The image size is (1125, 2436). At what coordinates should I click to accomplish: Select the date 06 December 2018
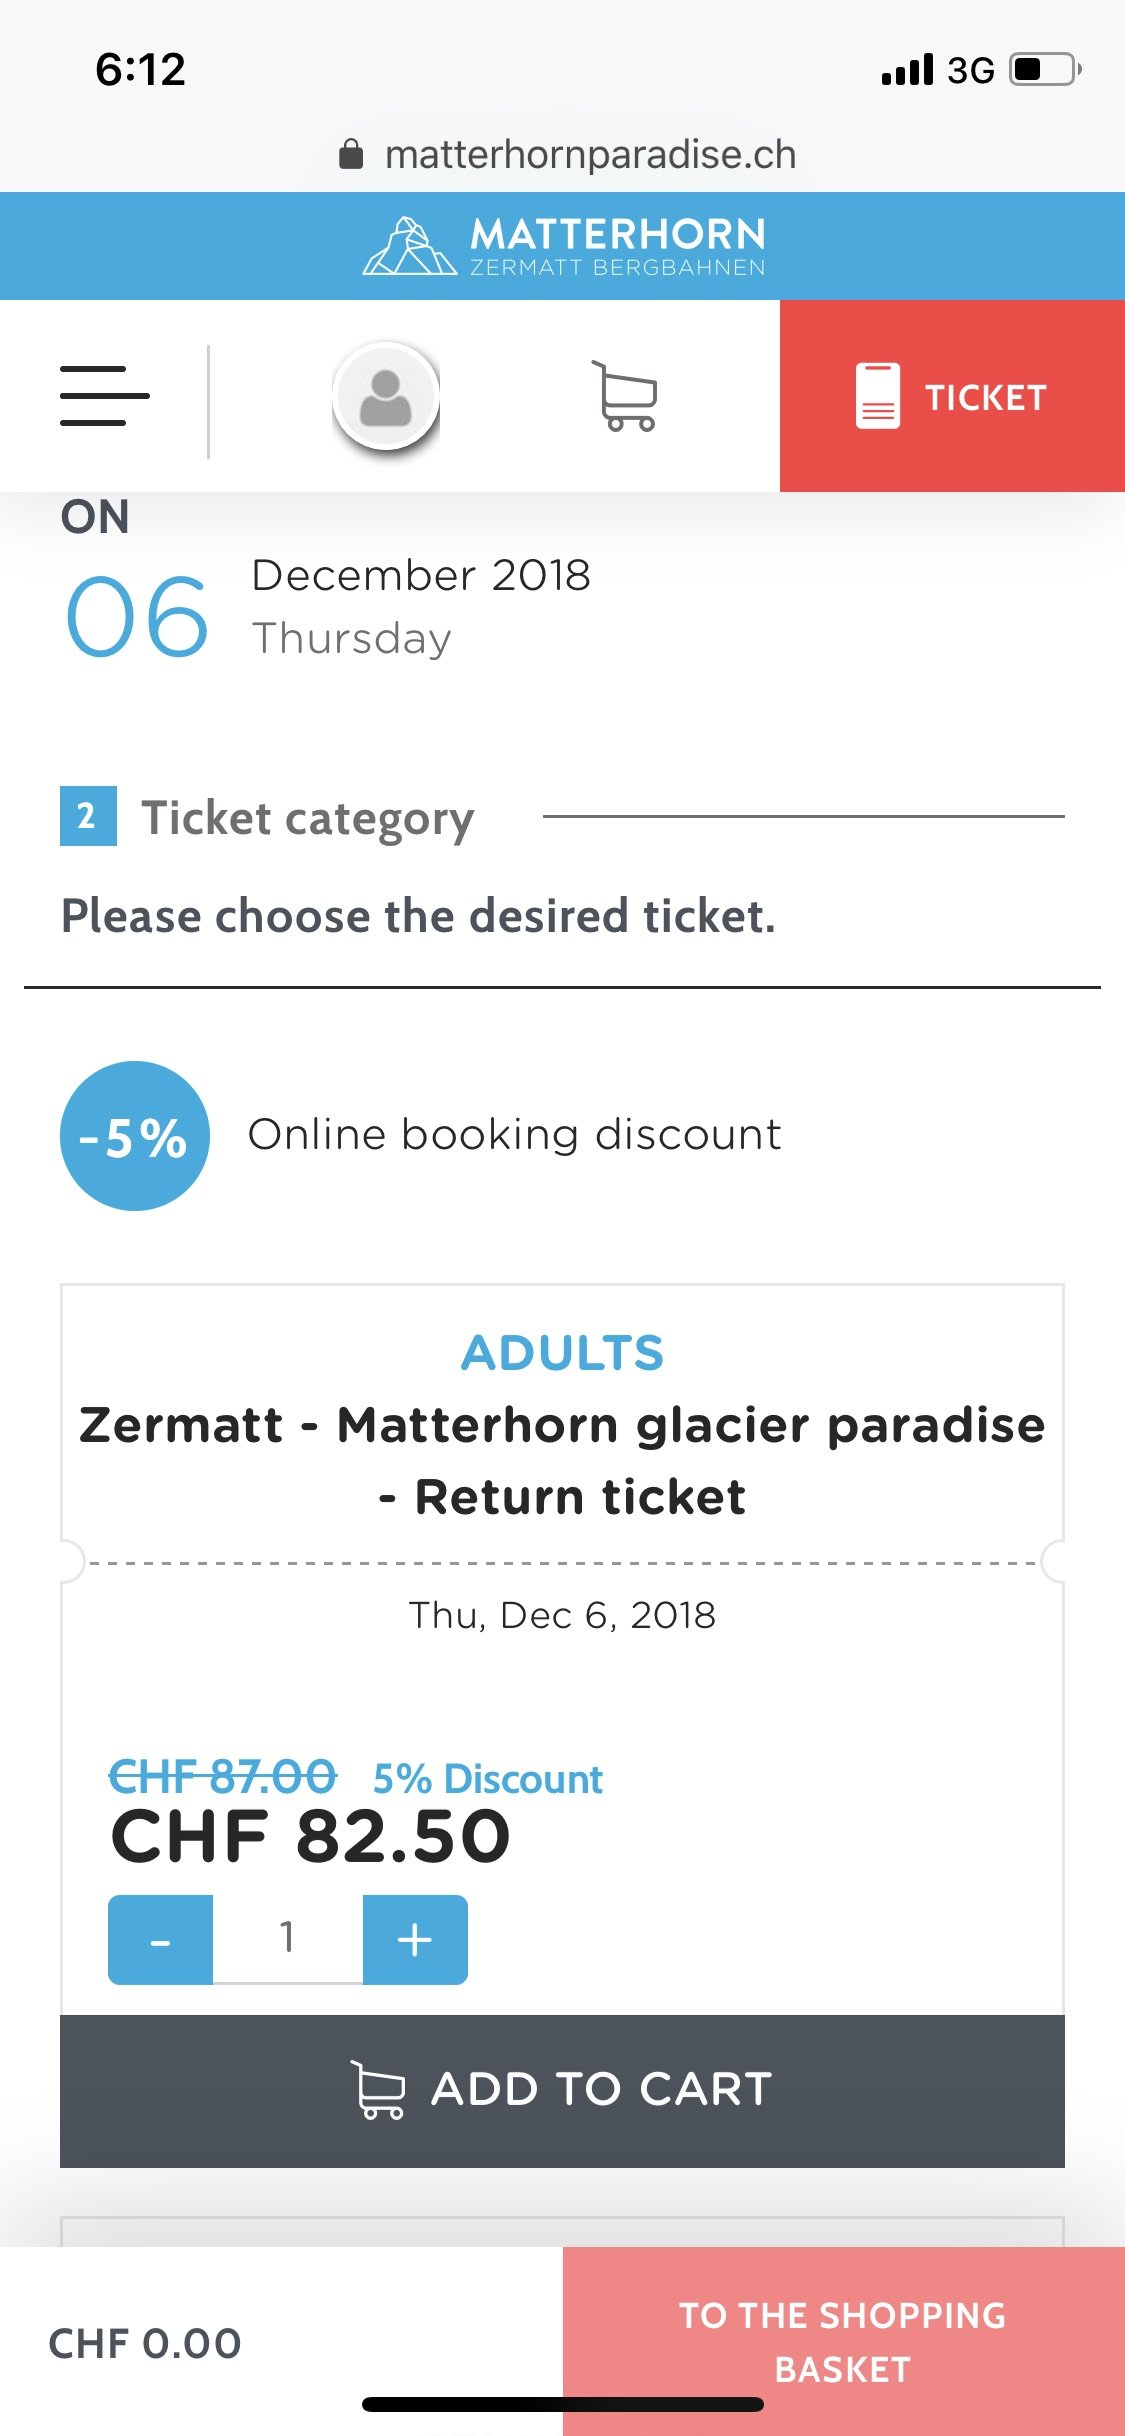click(x=137, y=616)
